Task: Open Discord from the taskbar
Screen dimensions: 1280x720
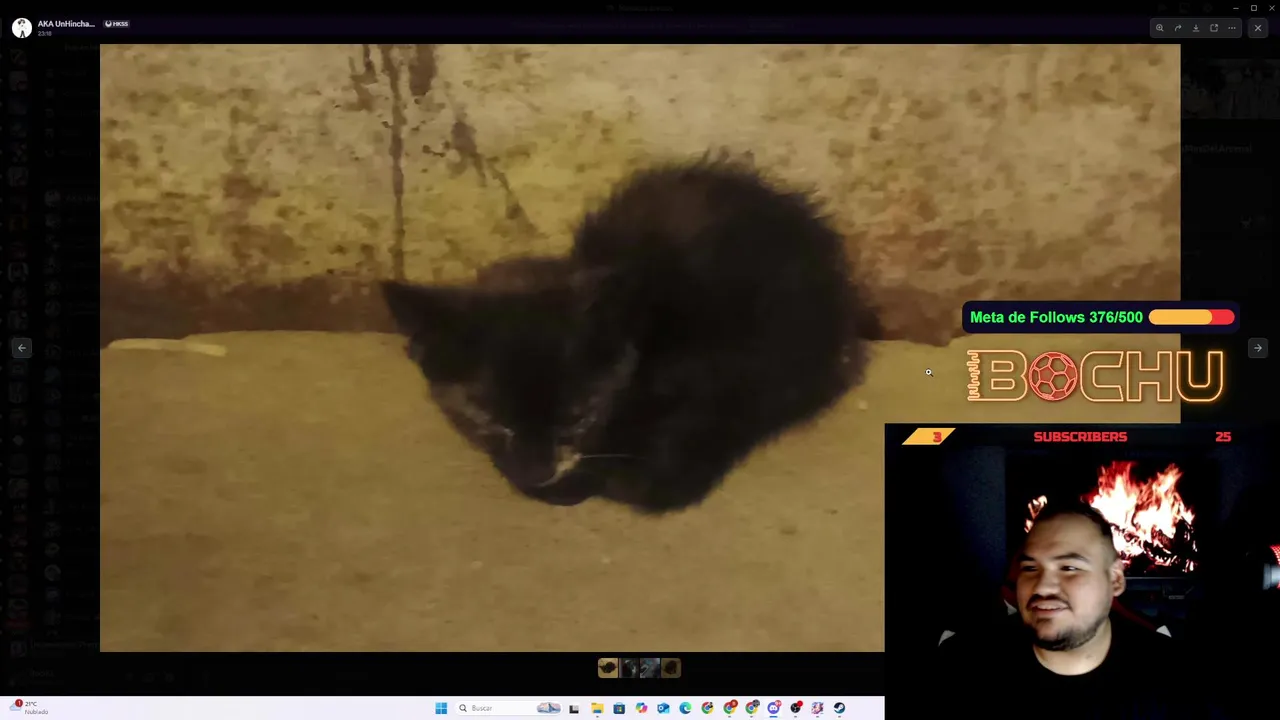Action: 773,708
